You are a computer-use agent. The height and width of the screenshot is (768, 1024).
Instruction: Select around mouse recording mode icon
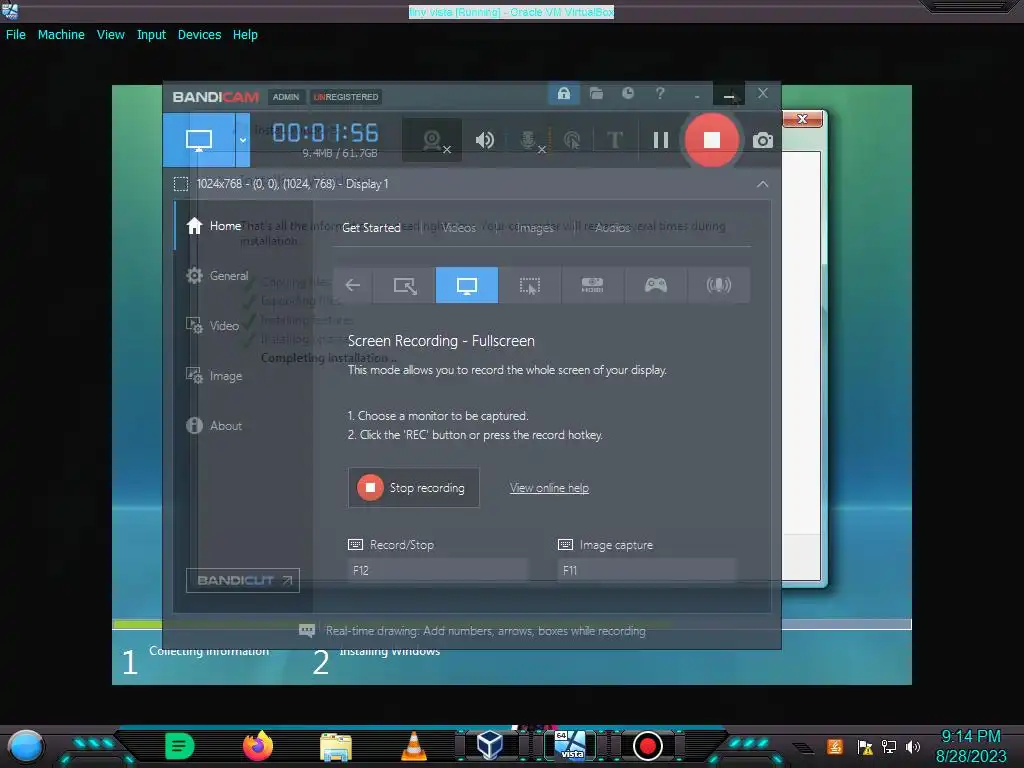click(x=529, y=285)
